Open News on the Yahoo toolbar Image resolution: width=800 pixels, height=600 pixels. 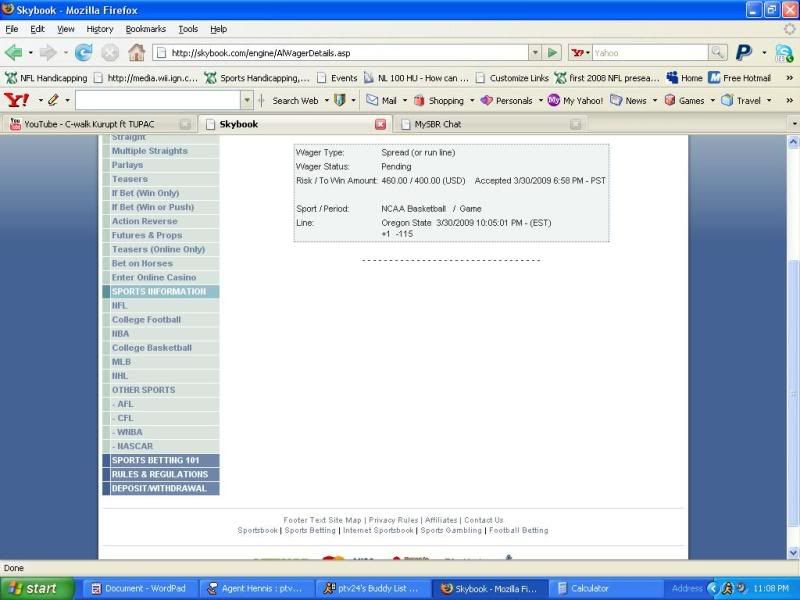click(x=628, y=101)
